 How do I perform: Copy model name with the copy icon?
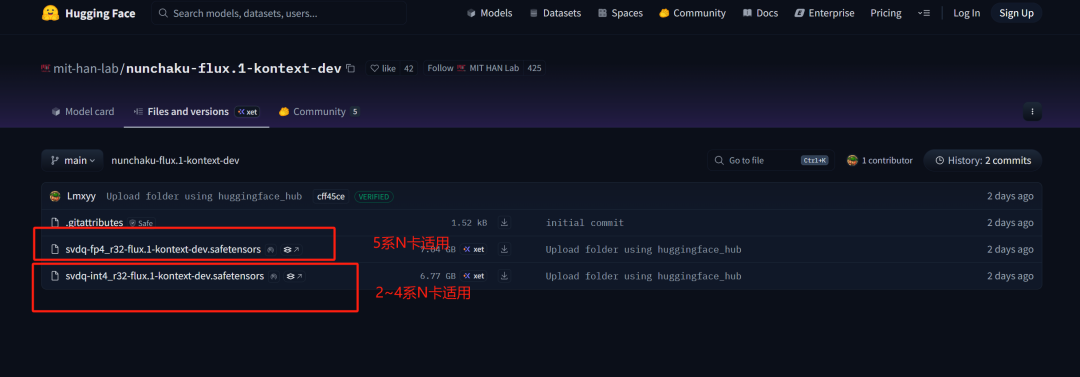coord(351,68)
